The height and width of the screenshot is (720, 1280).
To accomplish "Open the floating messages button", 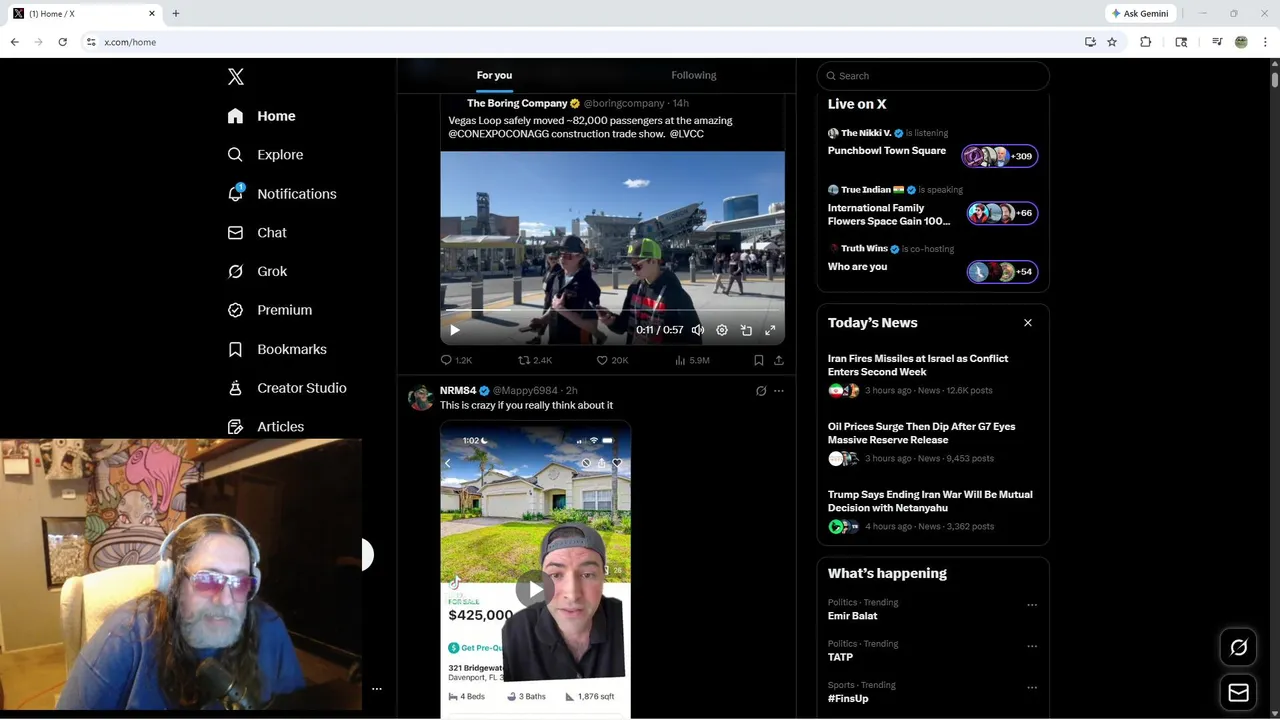I will (x=1238, y=693).
